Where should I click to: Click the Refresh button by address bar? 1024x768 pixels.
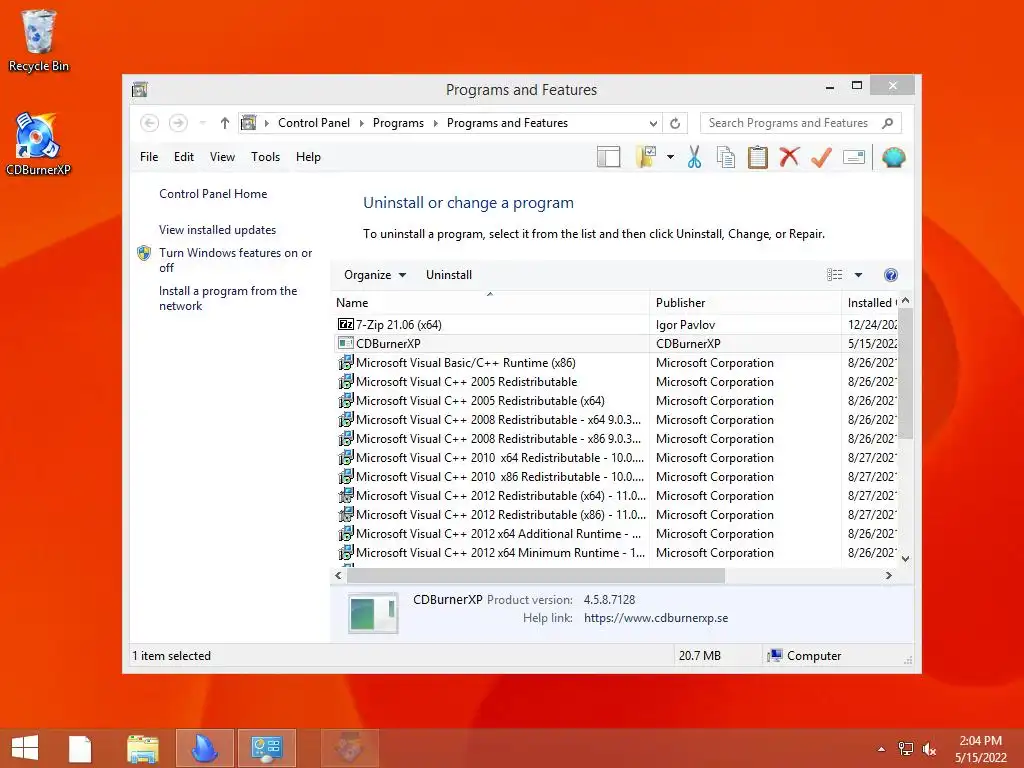[675, 123]
